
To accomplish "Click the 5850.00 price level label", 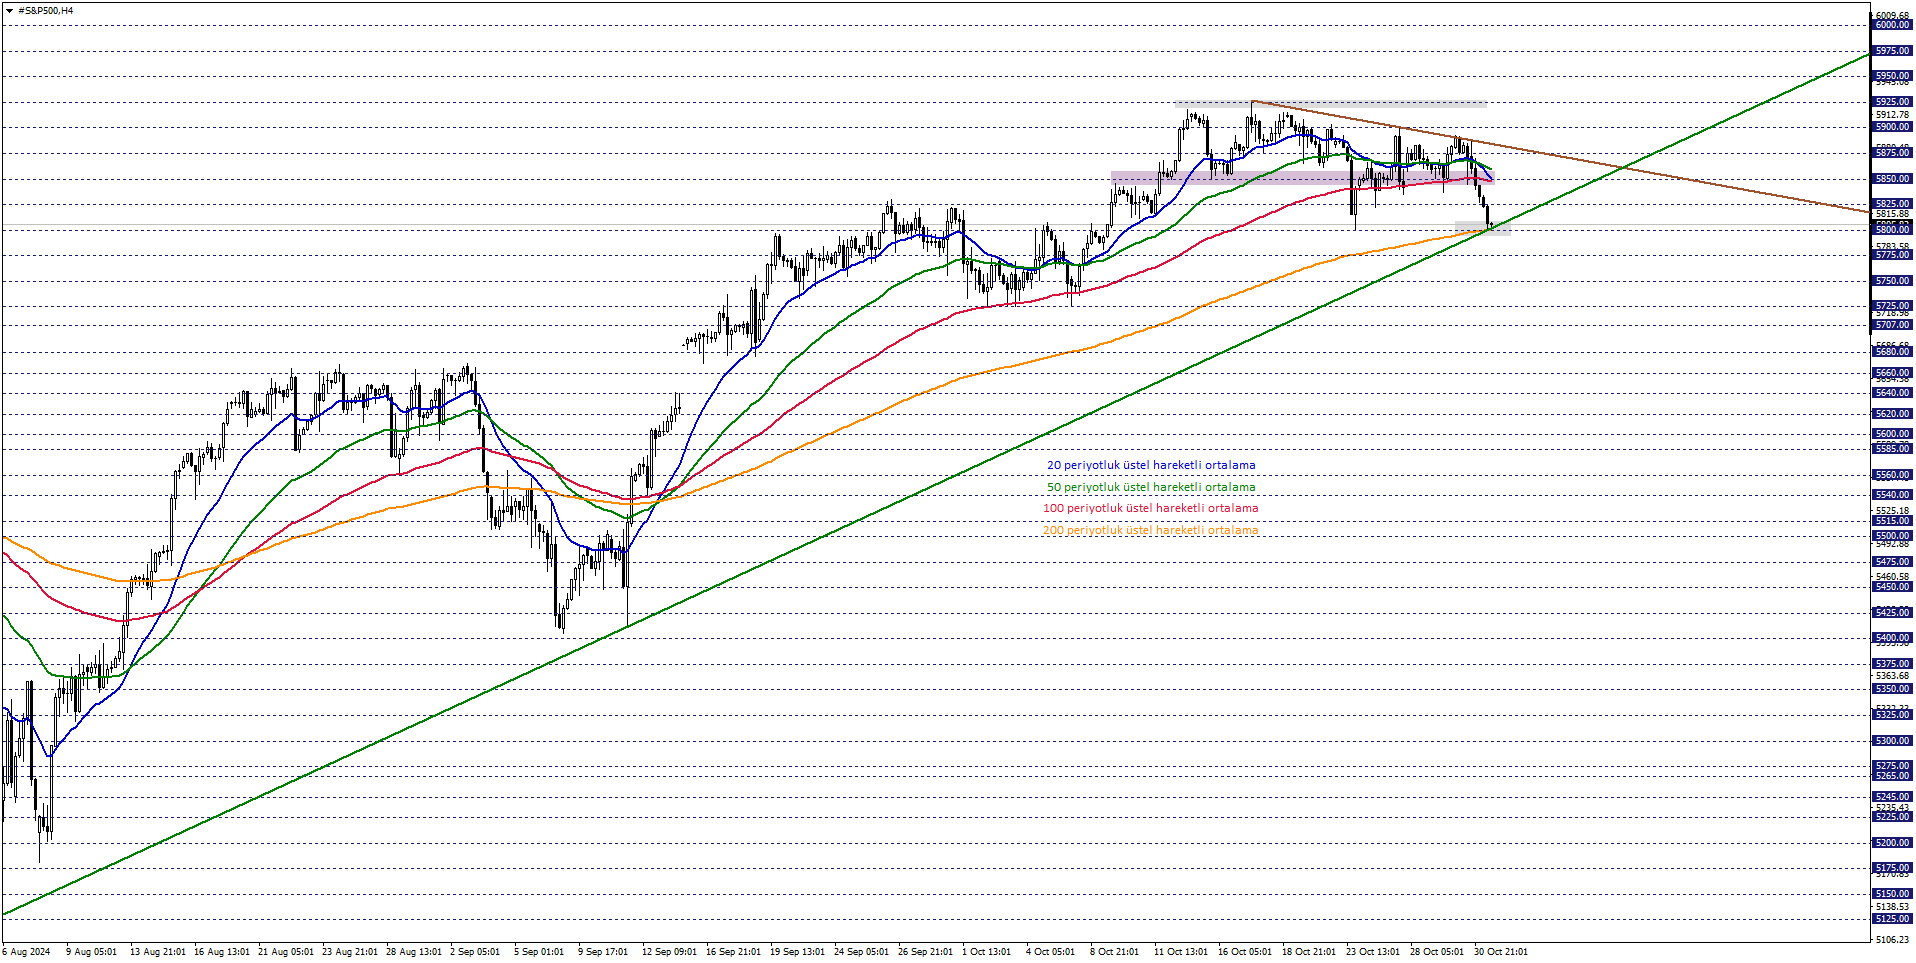I will click(x=1892, y=179).
